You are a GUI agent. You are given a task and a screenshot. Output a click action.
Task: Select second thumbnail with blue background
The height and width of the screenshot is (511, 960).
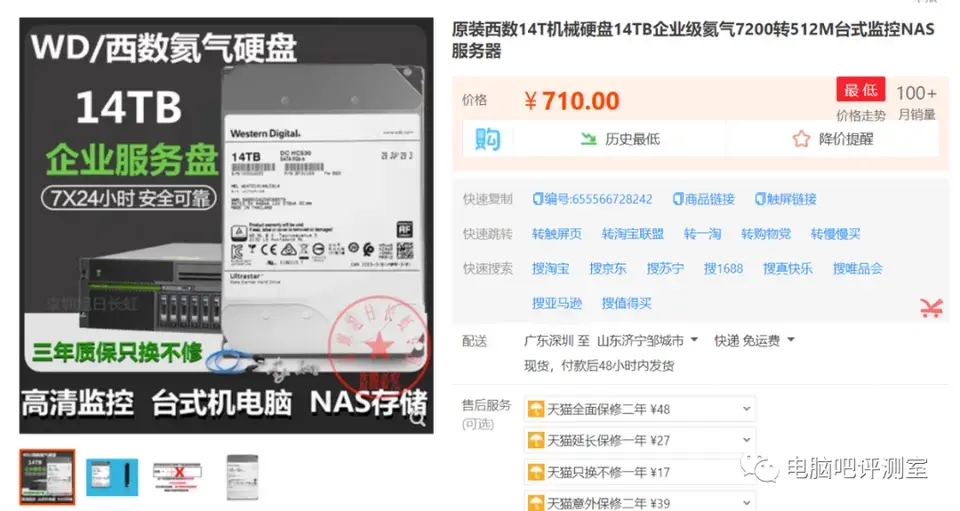(112, 477)
